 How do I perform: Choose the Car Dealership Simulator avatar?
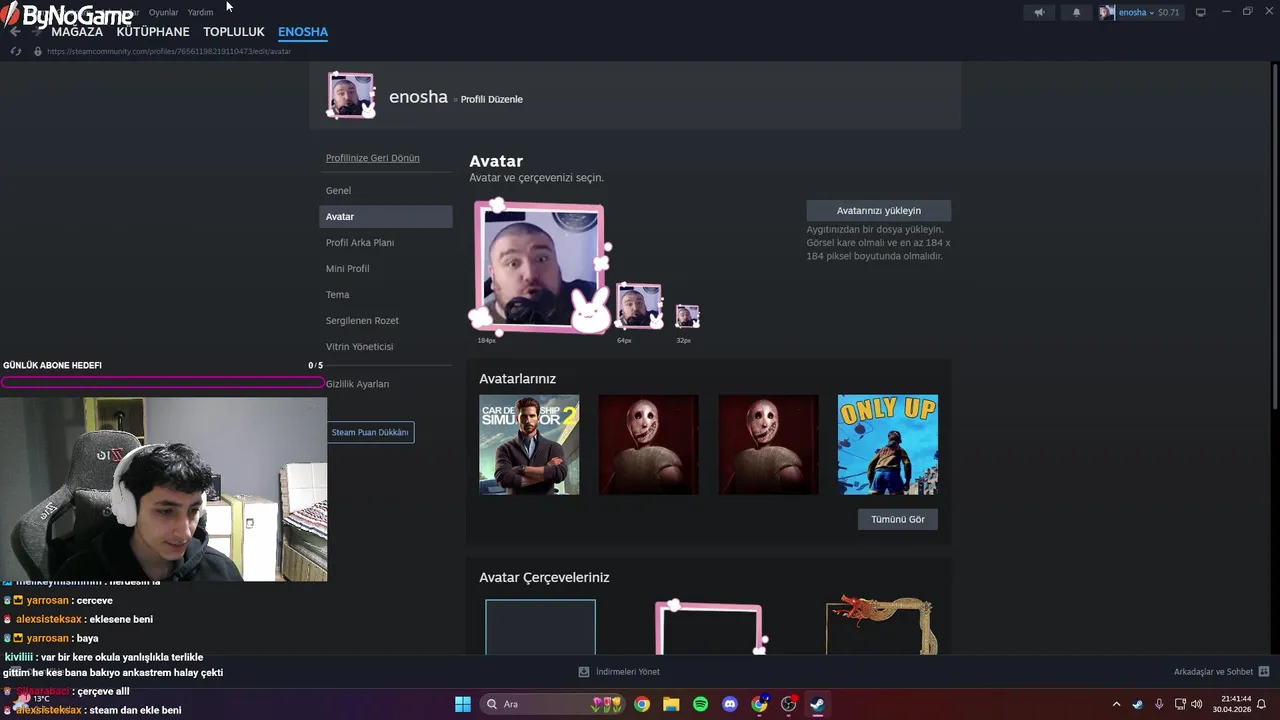529,444
